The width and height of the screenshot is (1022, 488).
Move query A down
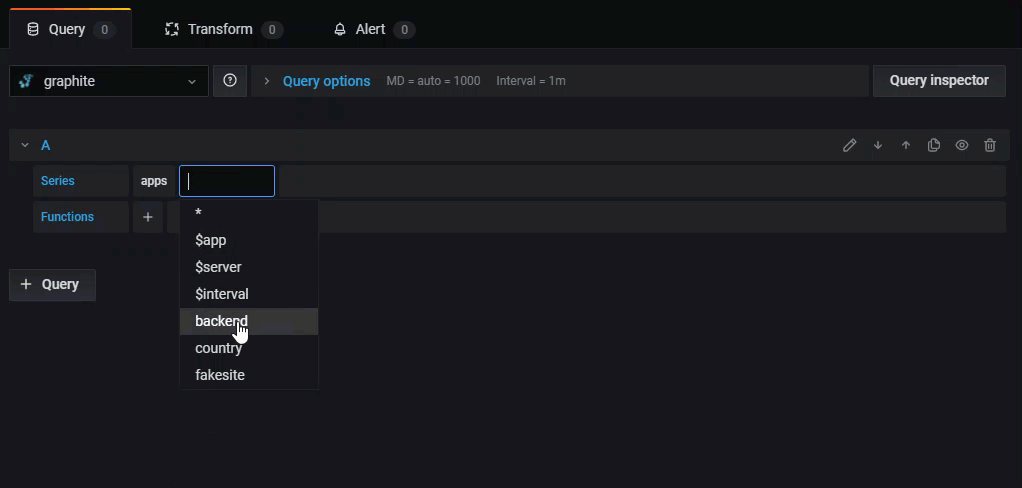pyautogui.click(x=878, y=145)
